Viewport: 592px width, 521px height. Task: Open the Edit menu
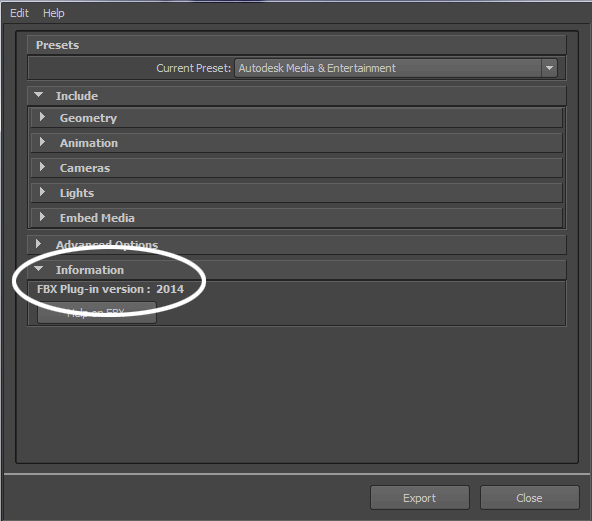click(19, 13)
